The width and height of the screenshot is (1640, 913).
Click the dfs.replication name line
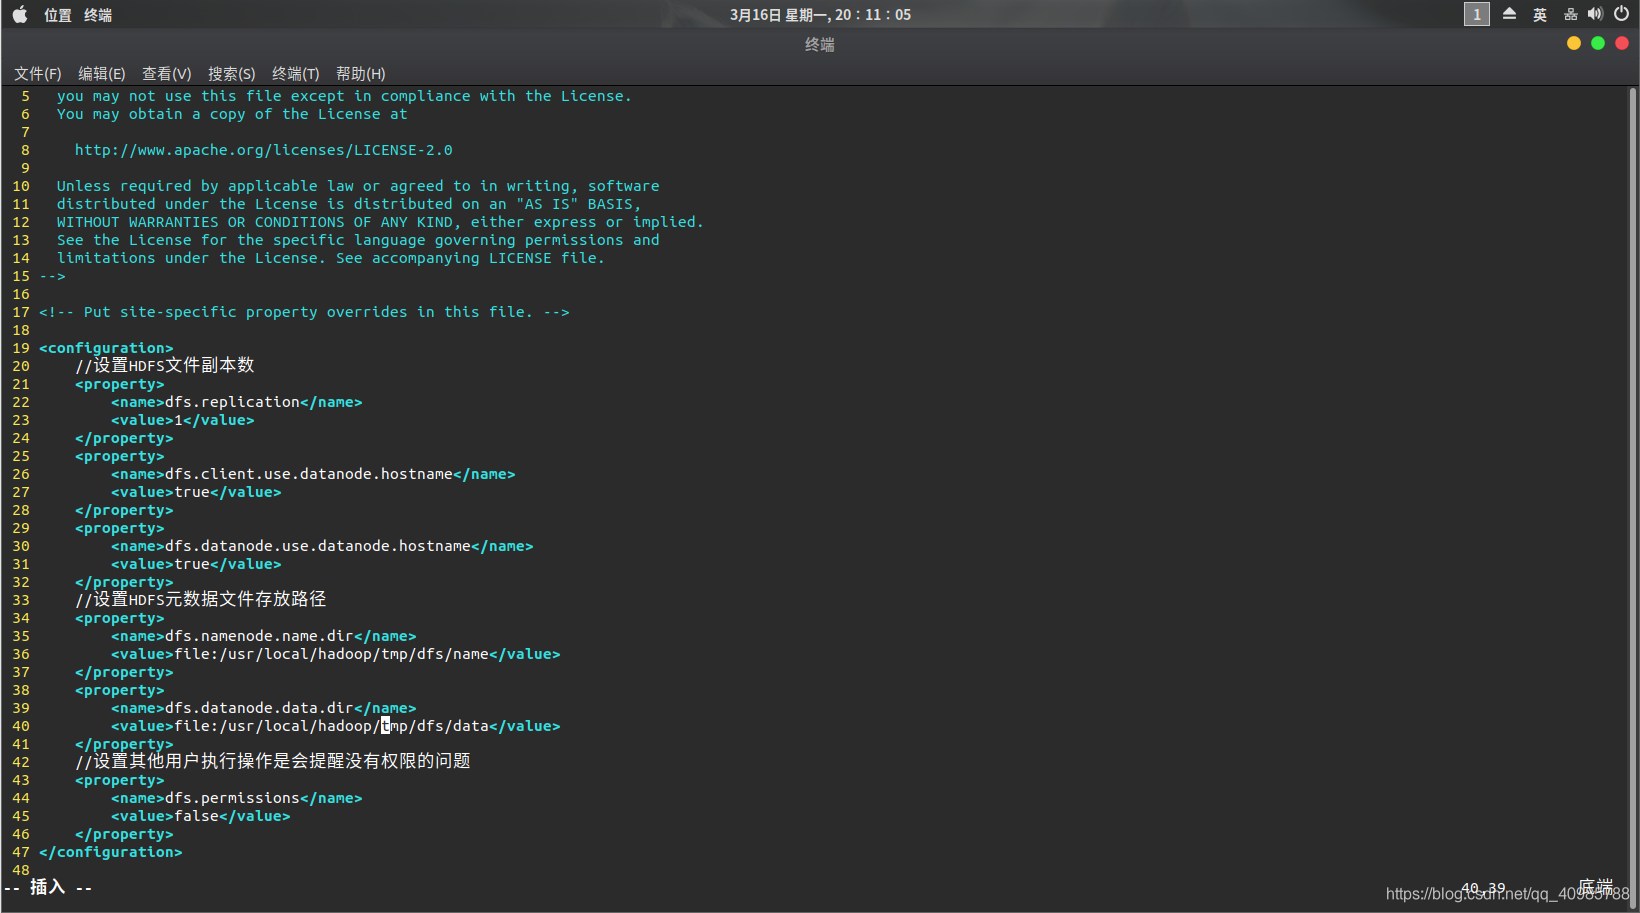(237, 402)
